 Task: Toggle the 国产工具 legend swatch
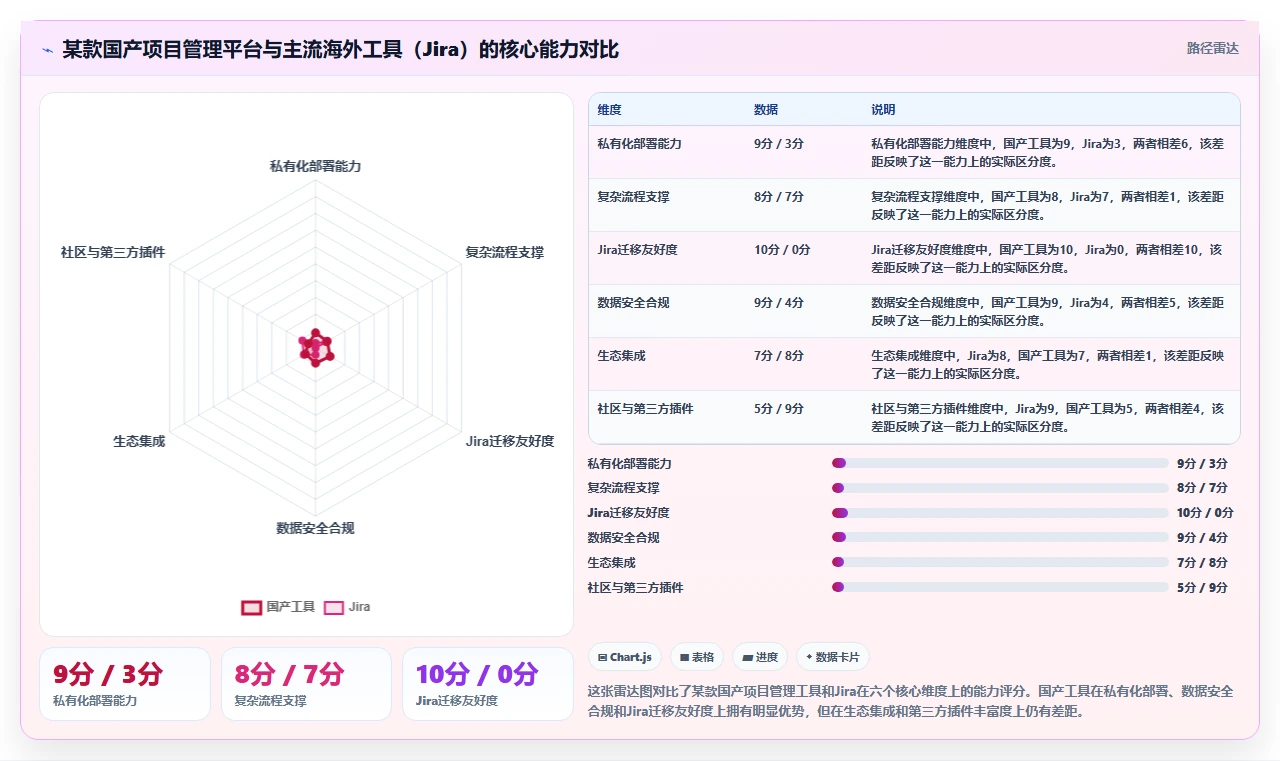252,607
